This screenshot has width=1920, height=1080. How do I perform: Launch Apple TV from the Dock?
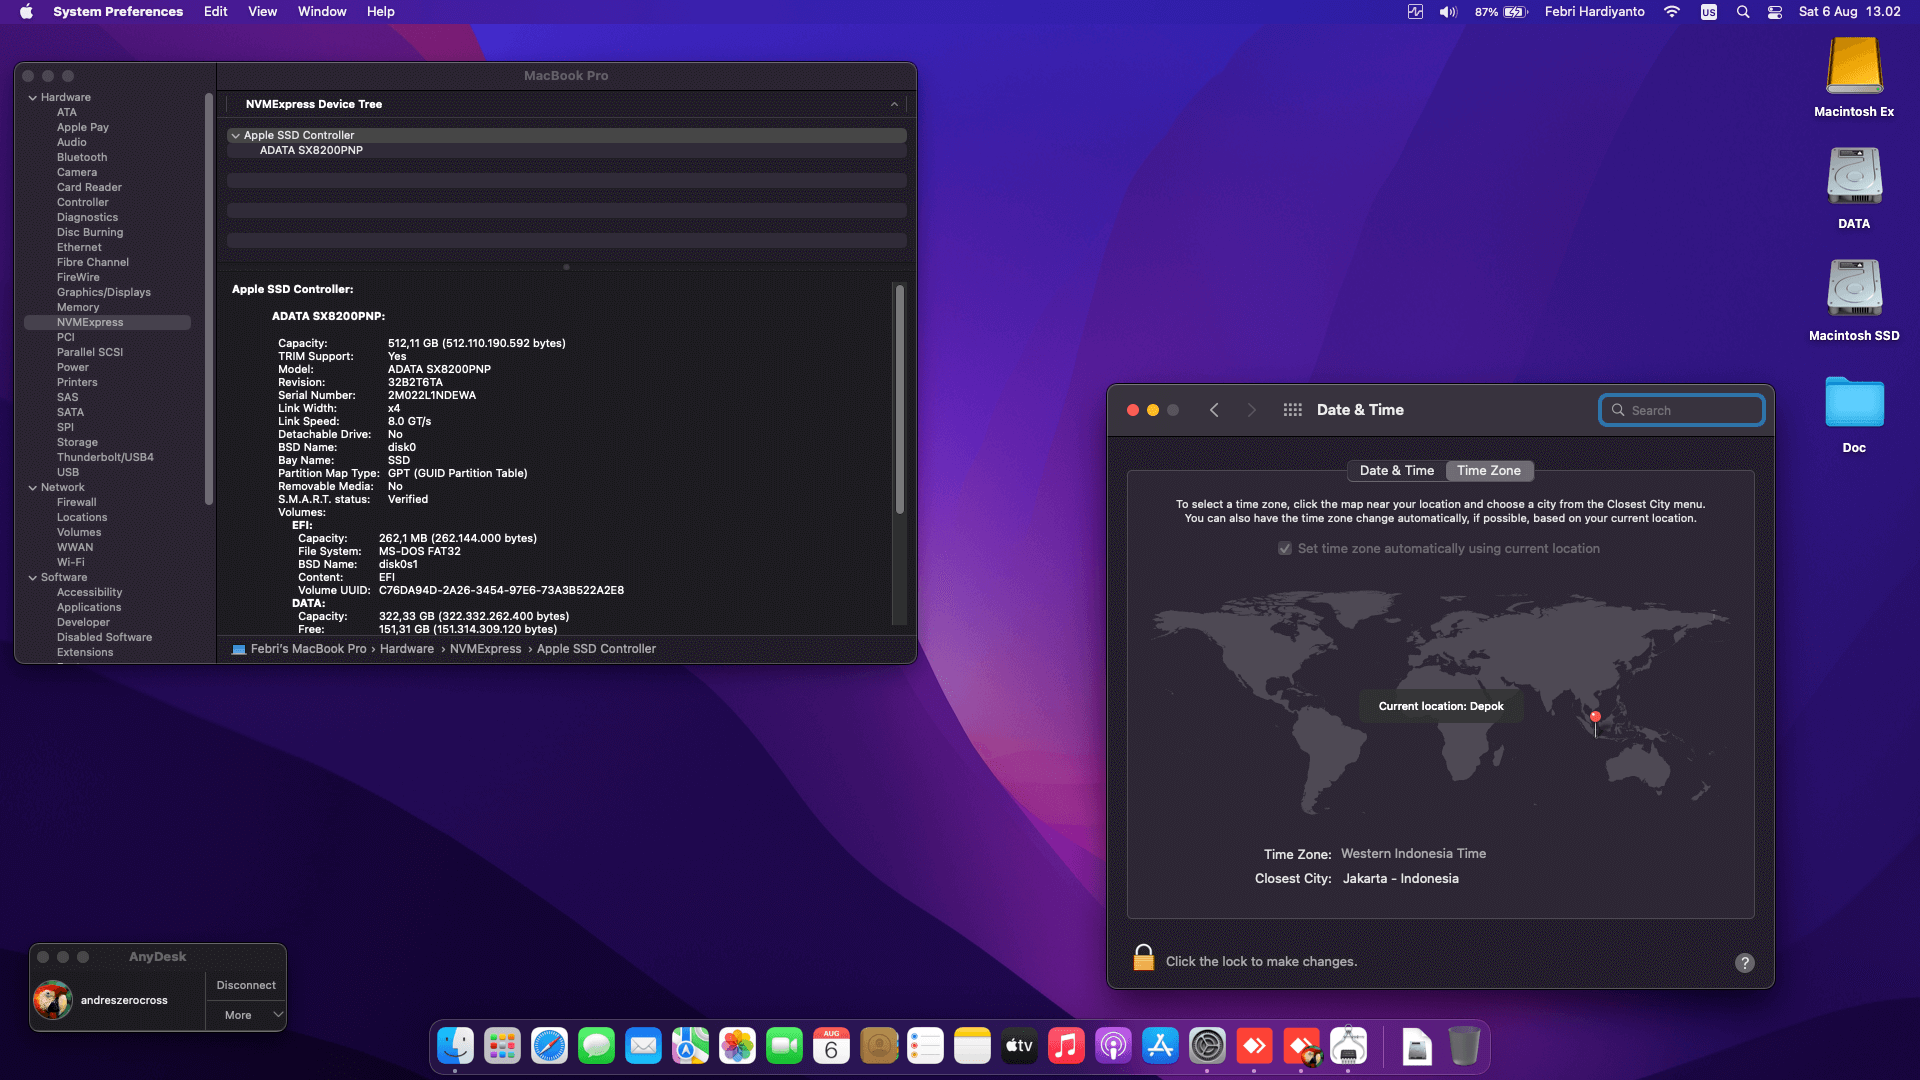click(1019, 1047)
